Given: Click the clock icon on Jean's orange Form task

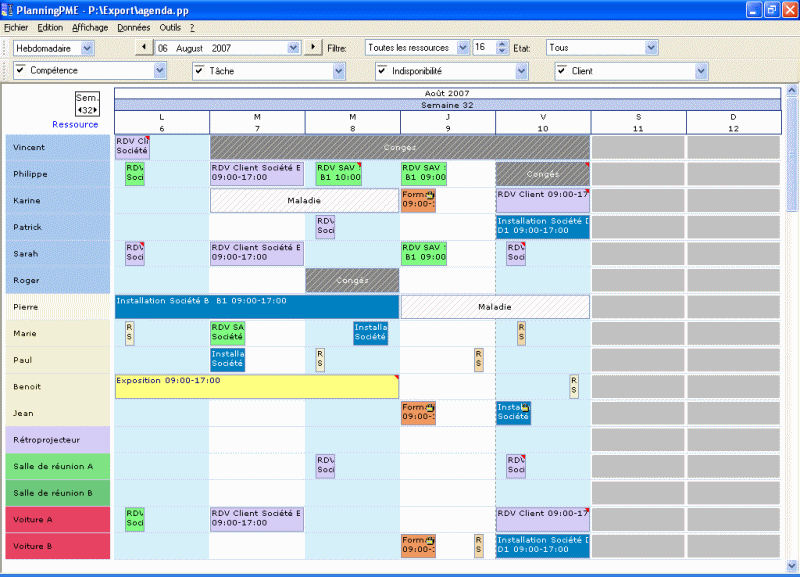Looking at the screenshot, I should 430,407.
